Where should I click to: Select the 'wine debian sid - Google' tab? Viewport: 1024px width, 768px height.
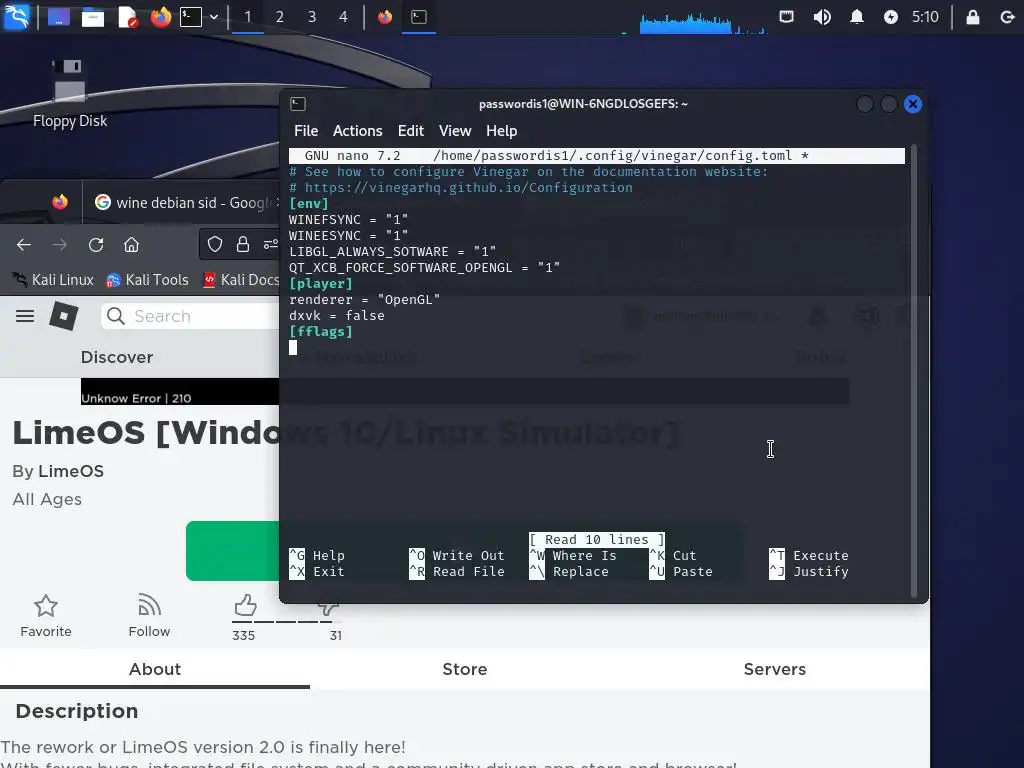pos(187,202)
